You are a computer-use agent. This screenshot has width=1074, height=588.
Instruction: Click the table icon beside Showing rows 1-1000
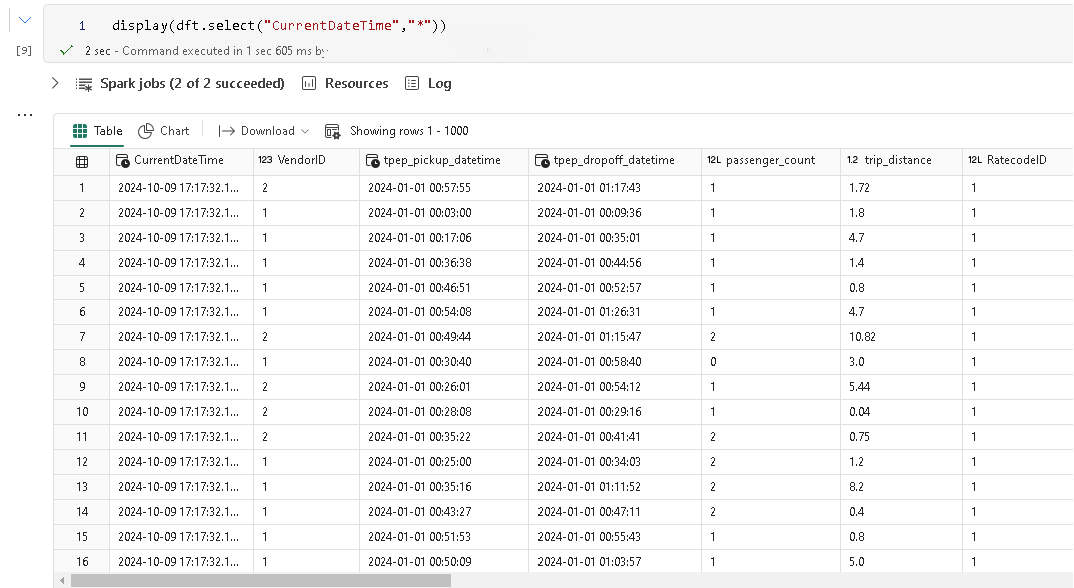(x=332, y=130)
